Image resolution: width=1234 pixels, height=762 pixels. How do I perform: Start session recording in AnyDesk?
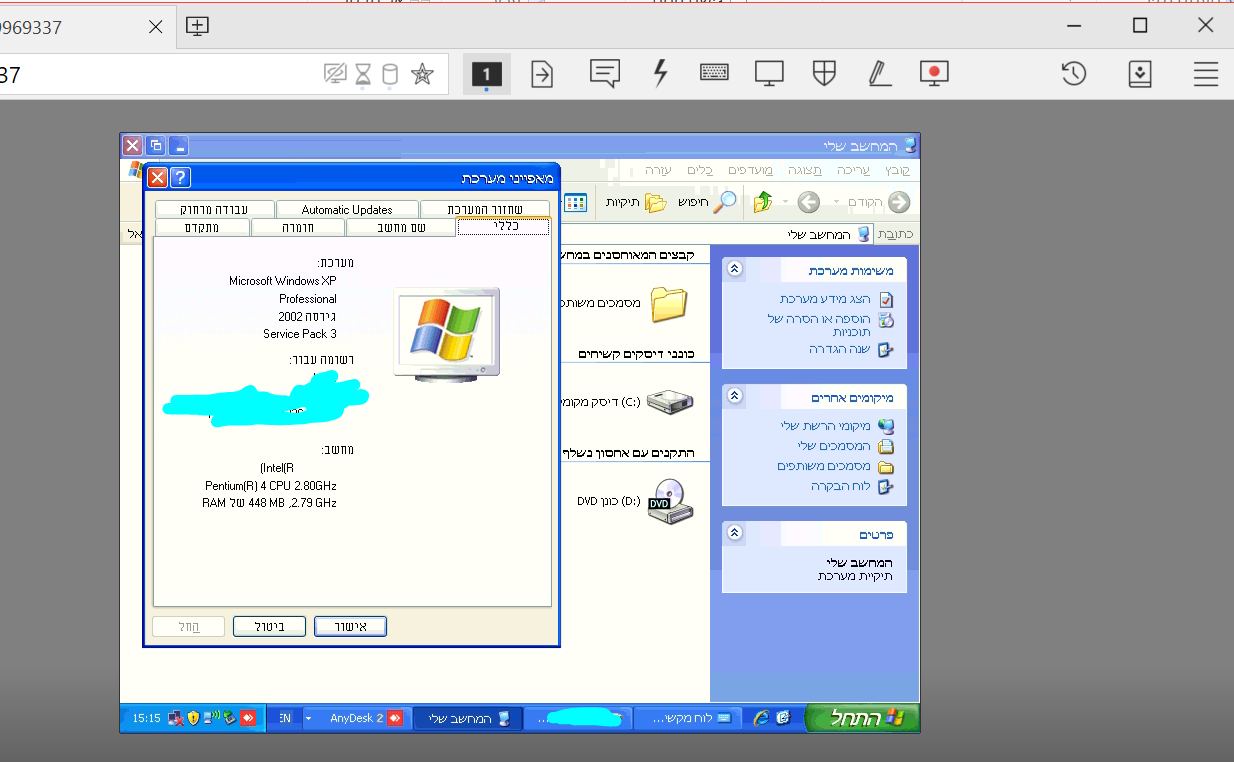[934, 73]
